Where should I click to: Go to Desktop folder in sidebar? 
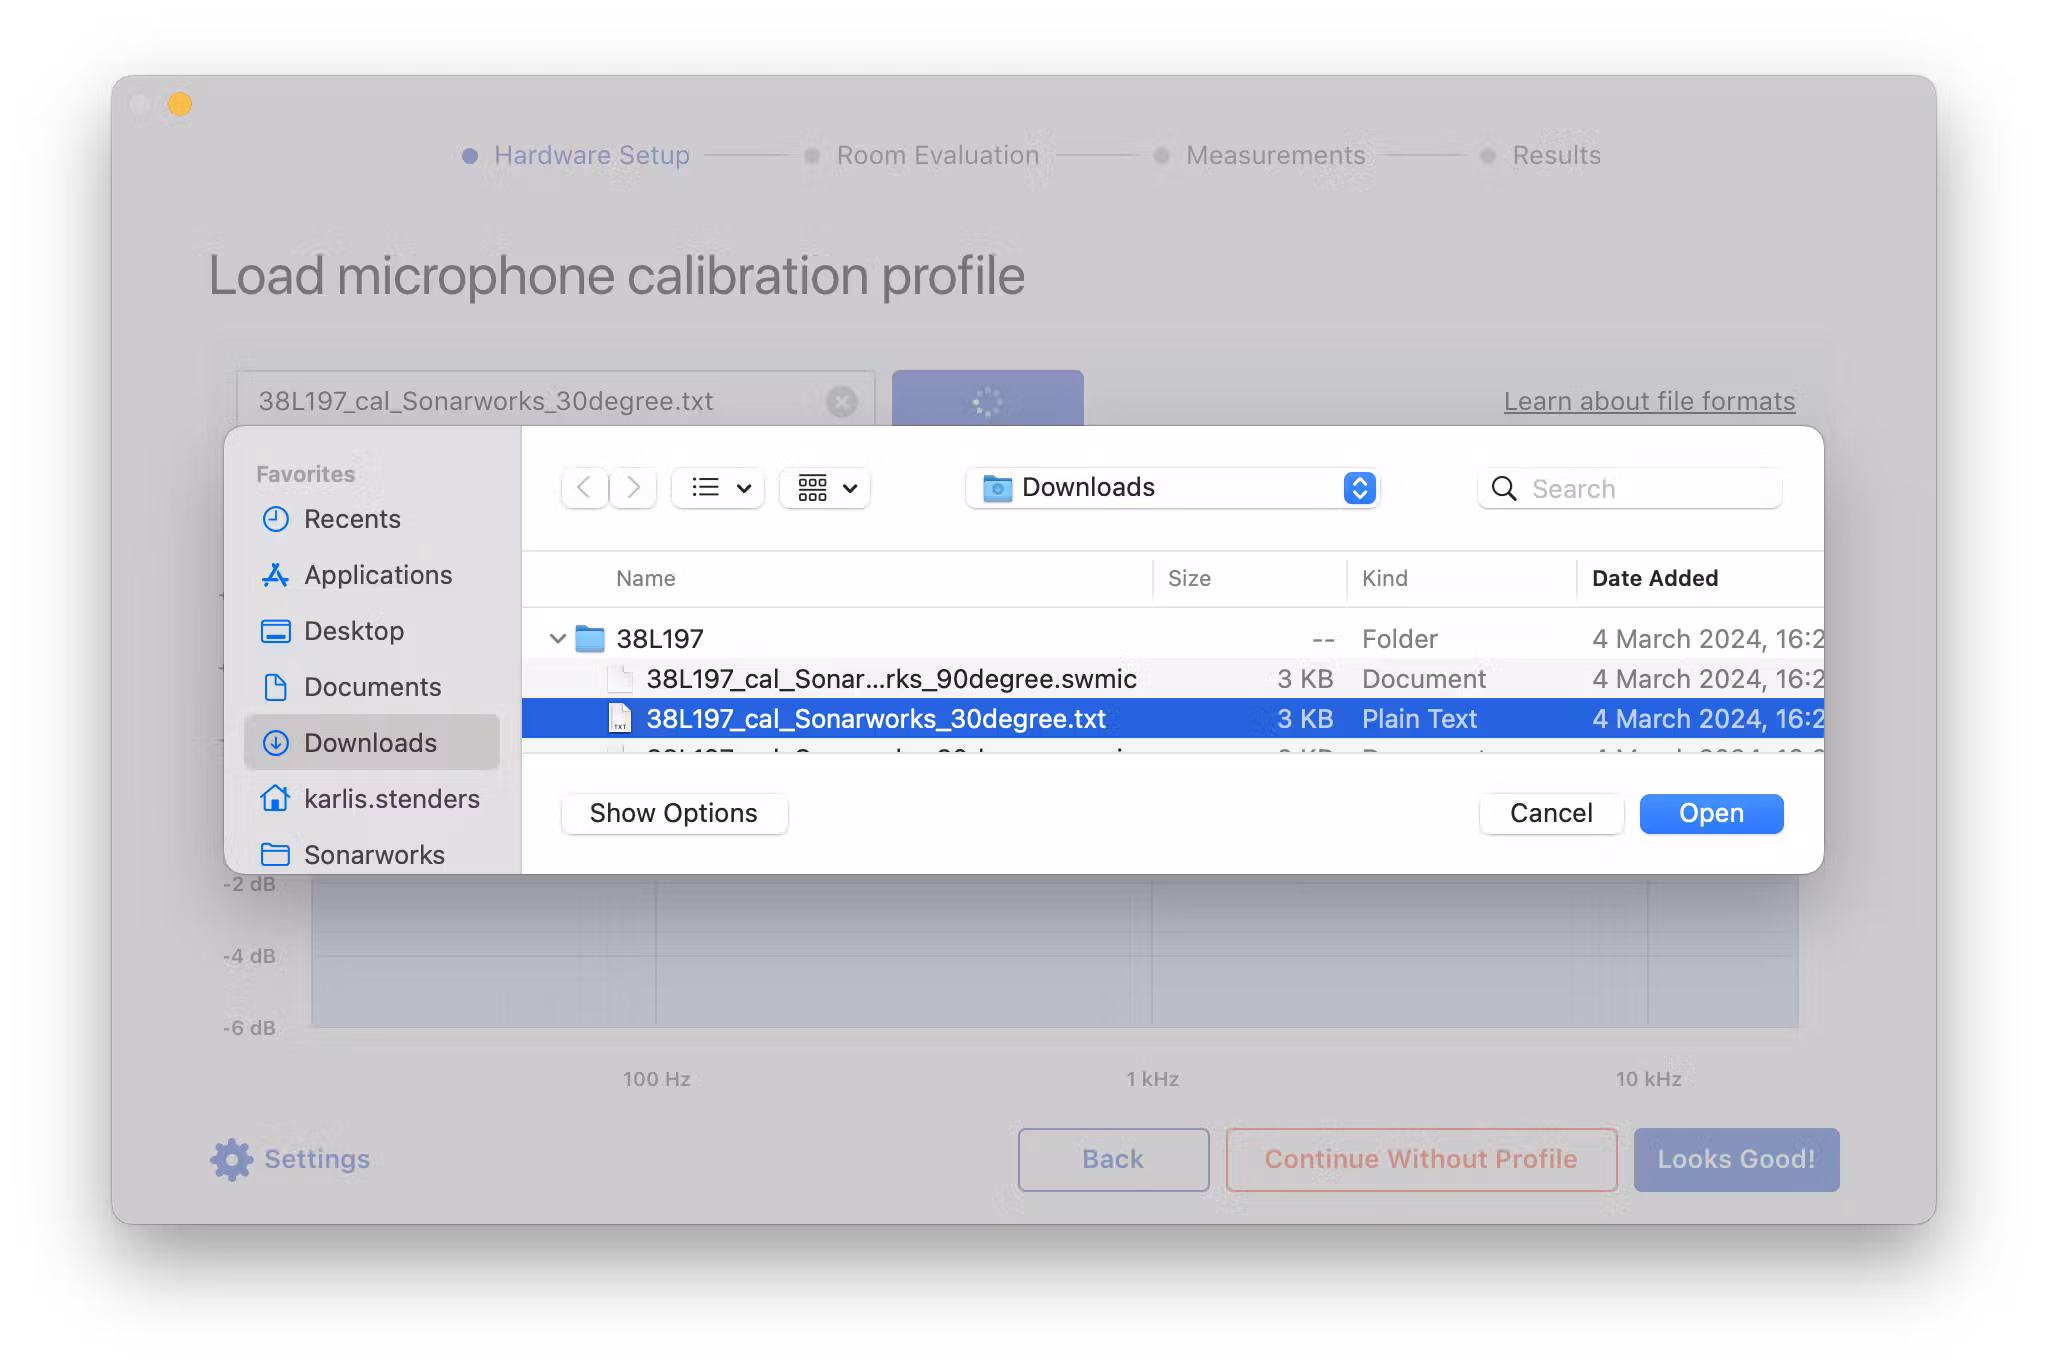(353, 631)
